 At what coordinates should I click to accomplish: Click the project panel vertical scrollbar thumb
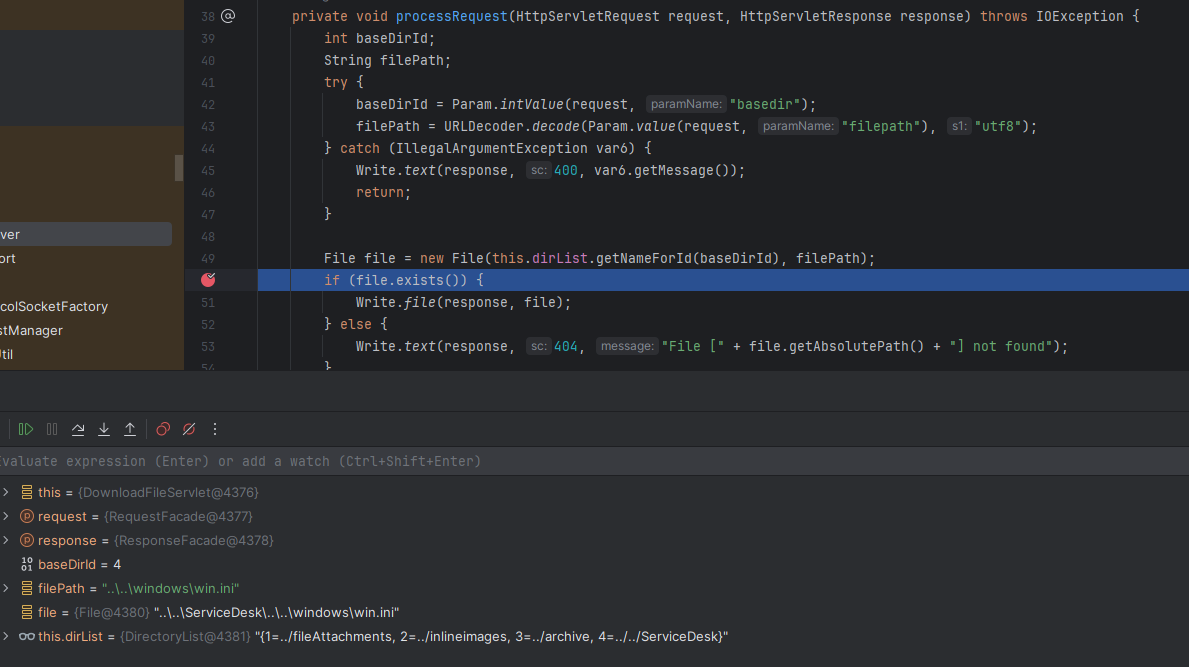(179, 168)
